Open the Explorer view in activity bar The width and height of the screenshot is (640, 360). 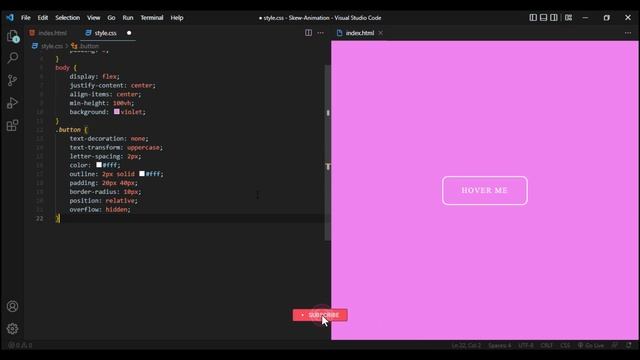click(13, 36)
